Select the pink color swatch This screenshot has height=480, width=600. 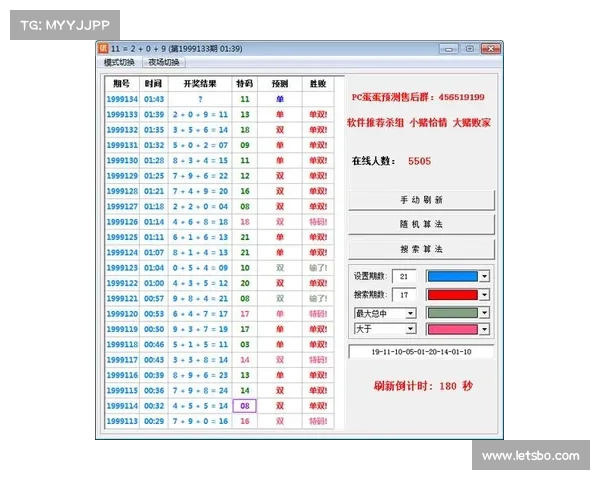453,329
